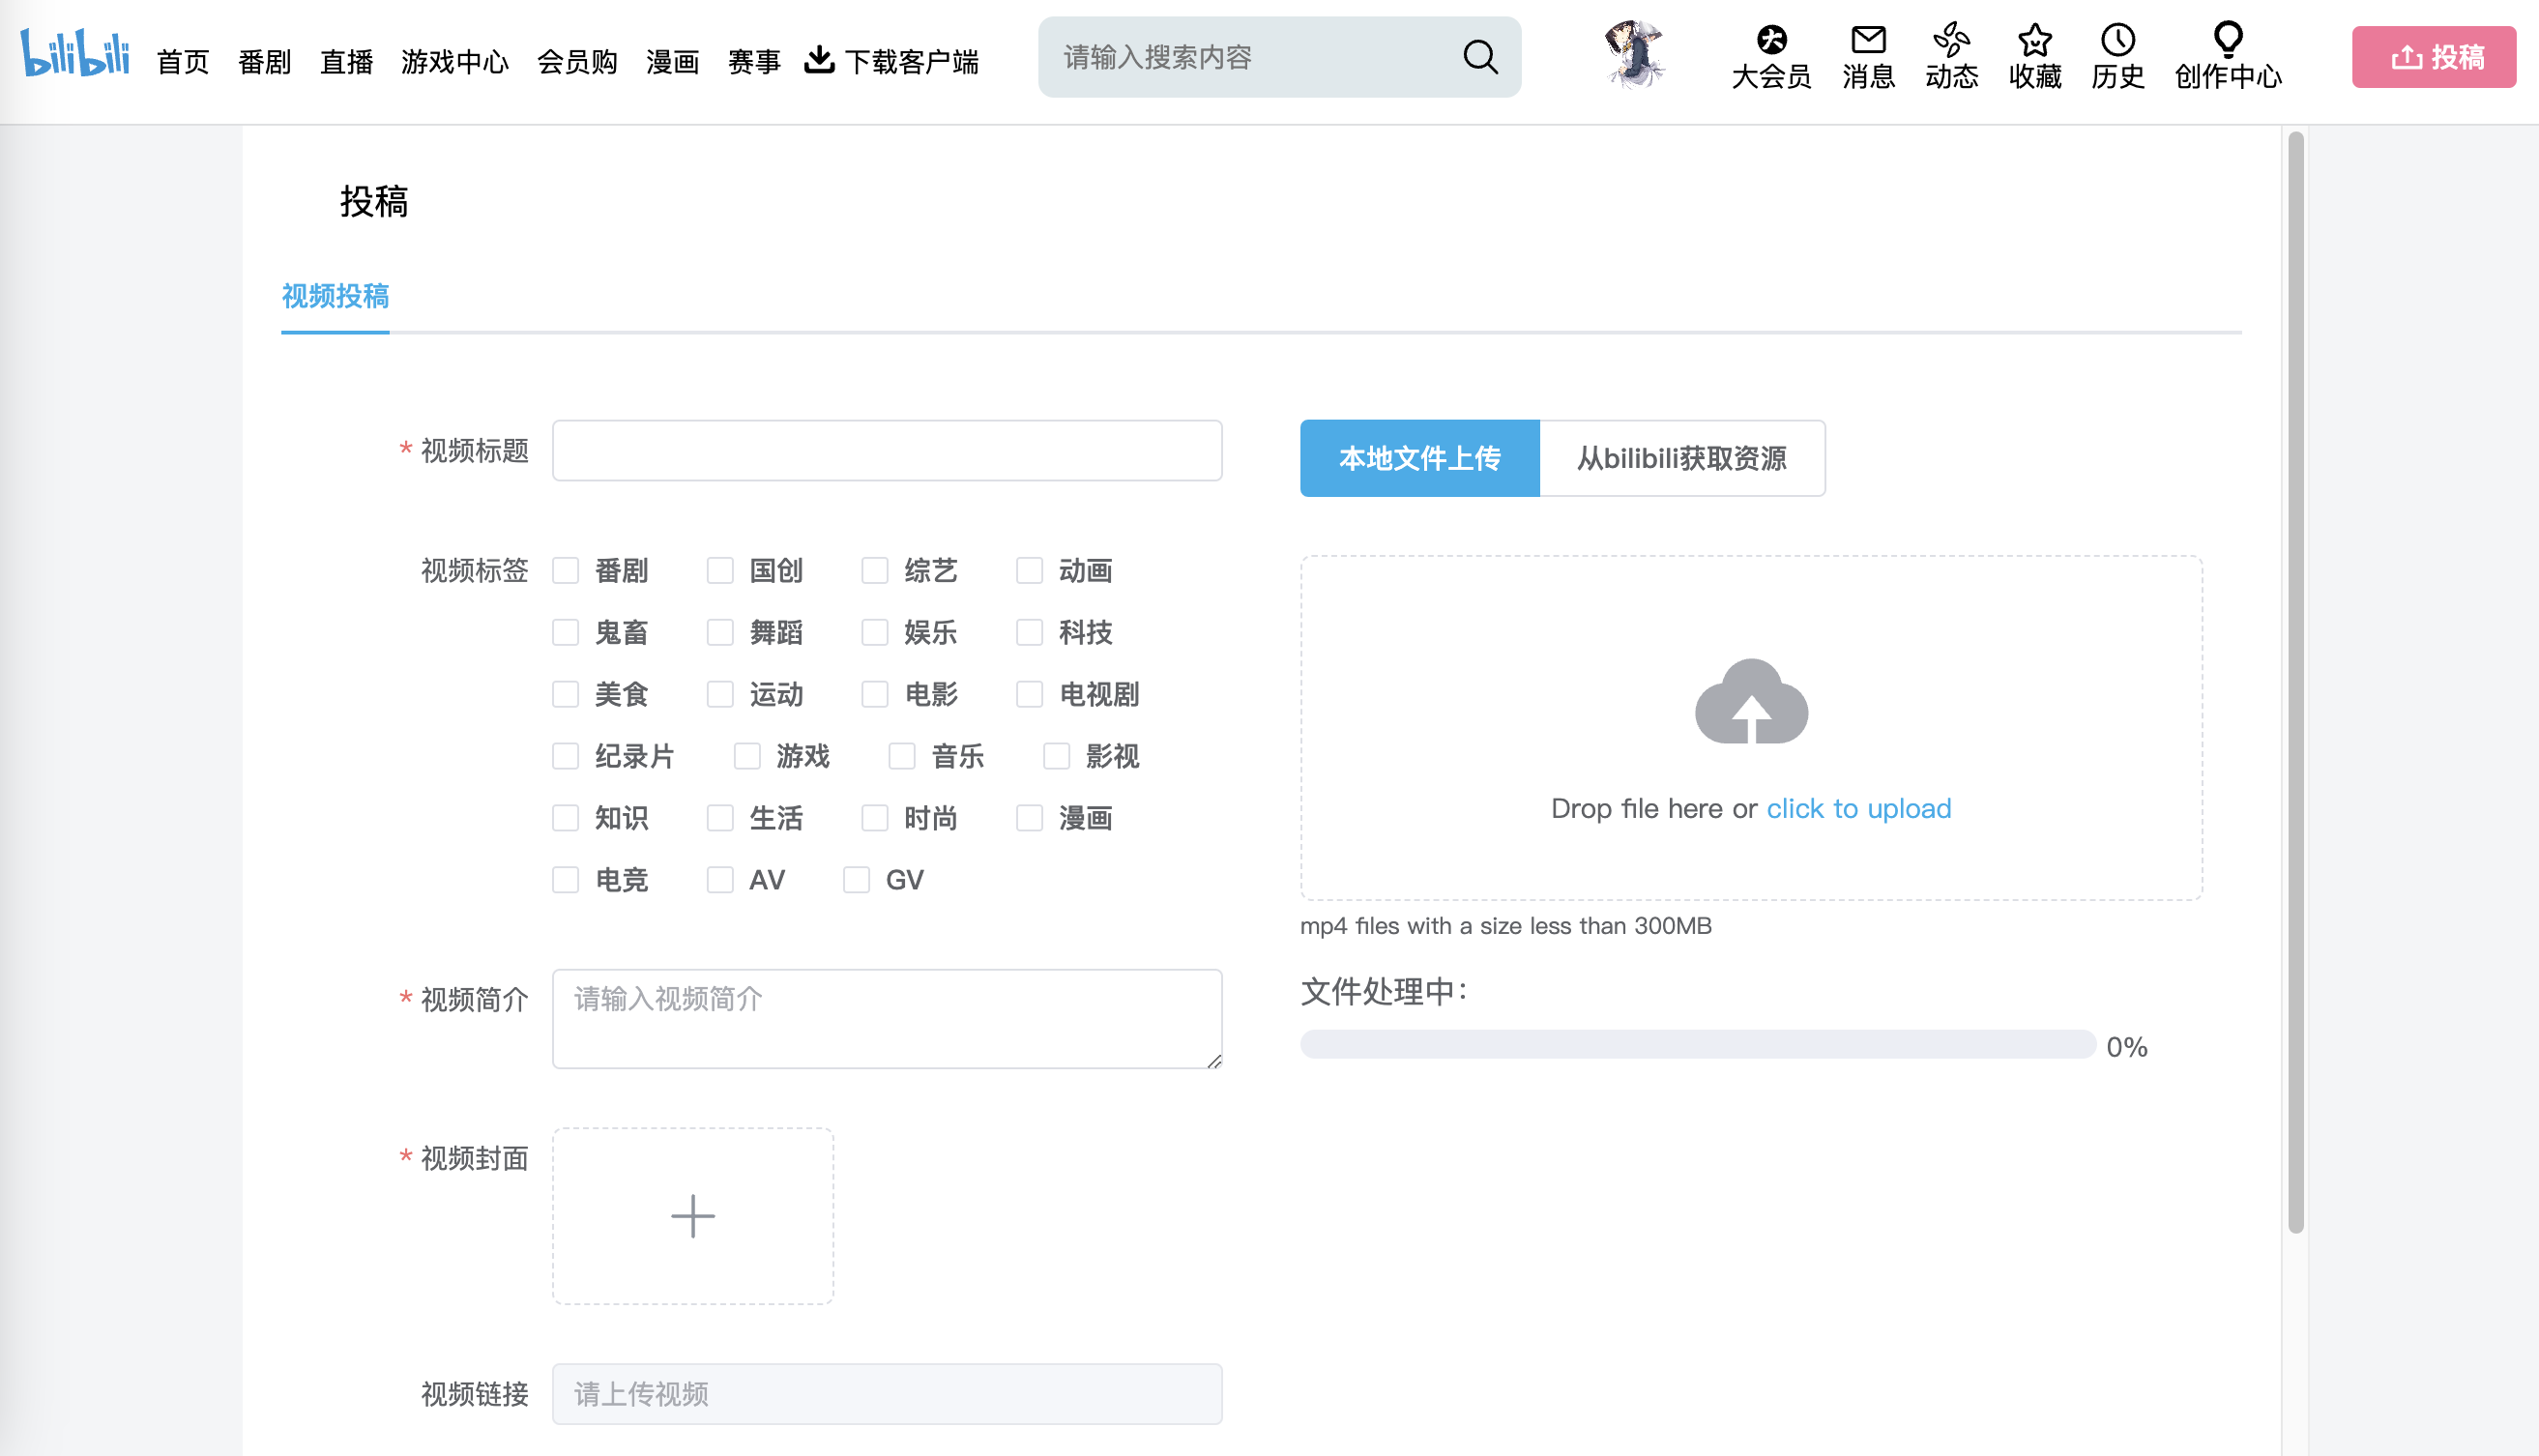Open 消息 messages envelope icon
Viewport: 2539px width, 1456px height.
1868,40
